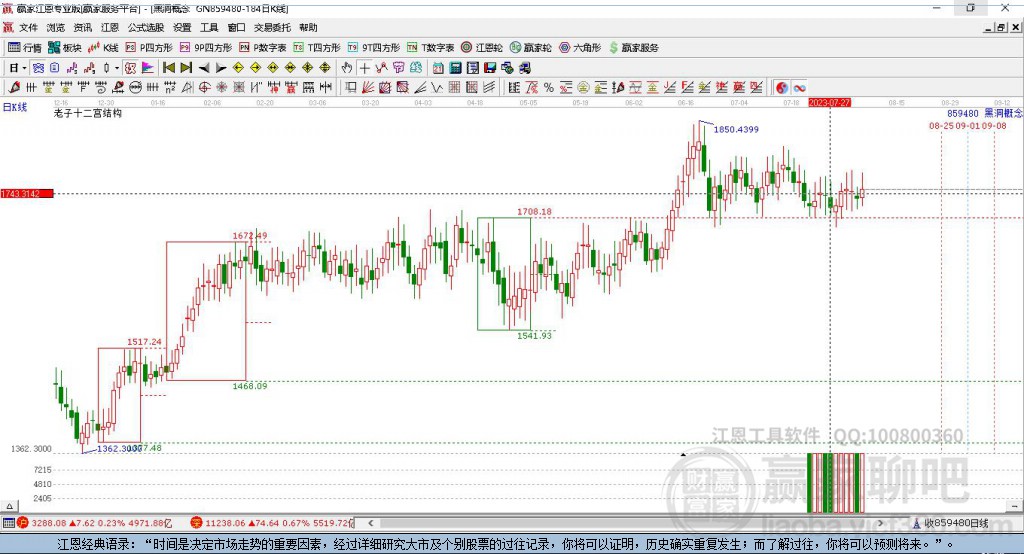Expand the candlestick style dropdown arrow
Screen dimensions: 1024x554
pyautogui.click(x=116, y=67)
